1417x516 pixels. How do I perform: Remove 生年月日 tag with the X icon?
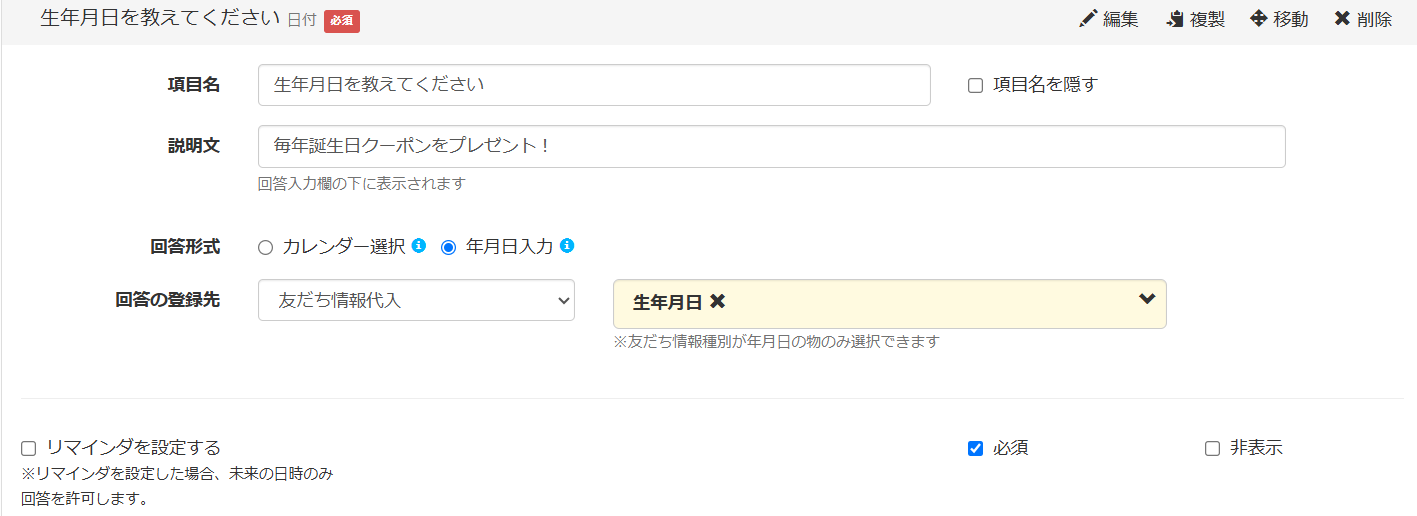coord(717,301)
